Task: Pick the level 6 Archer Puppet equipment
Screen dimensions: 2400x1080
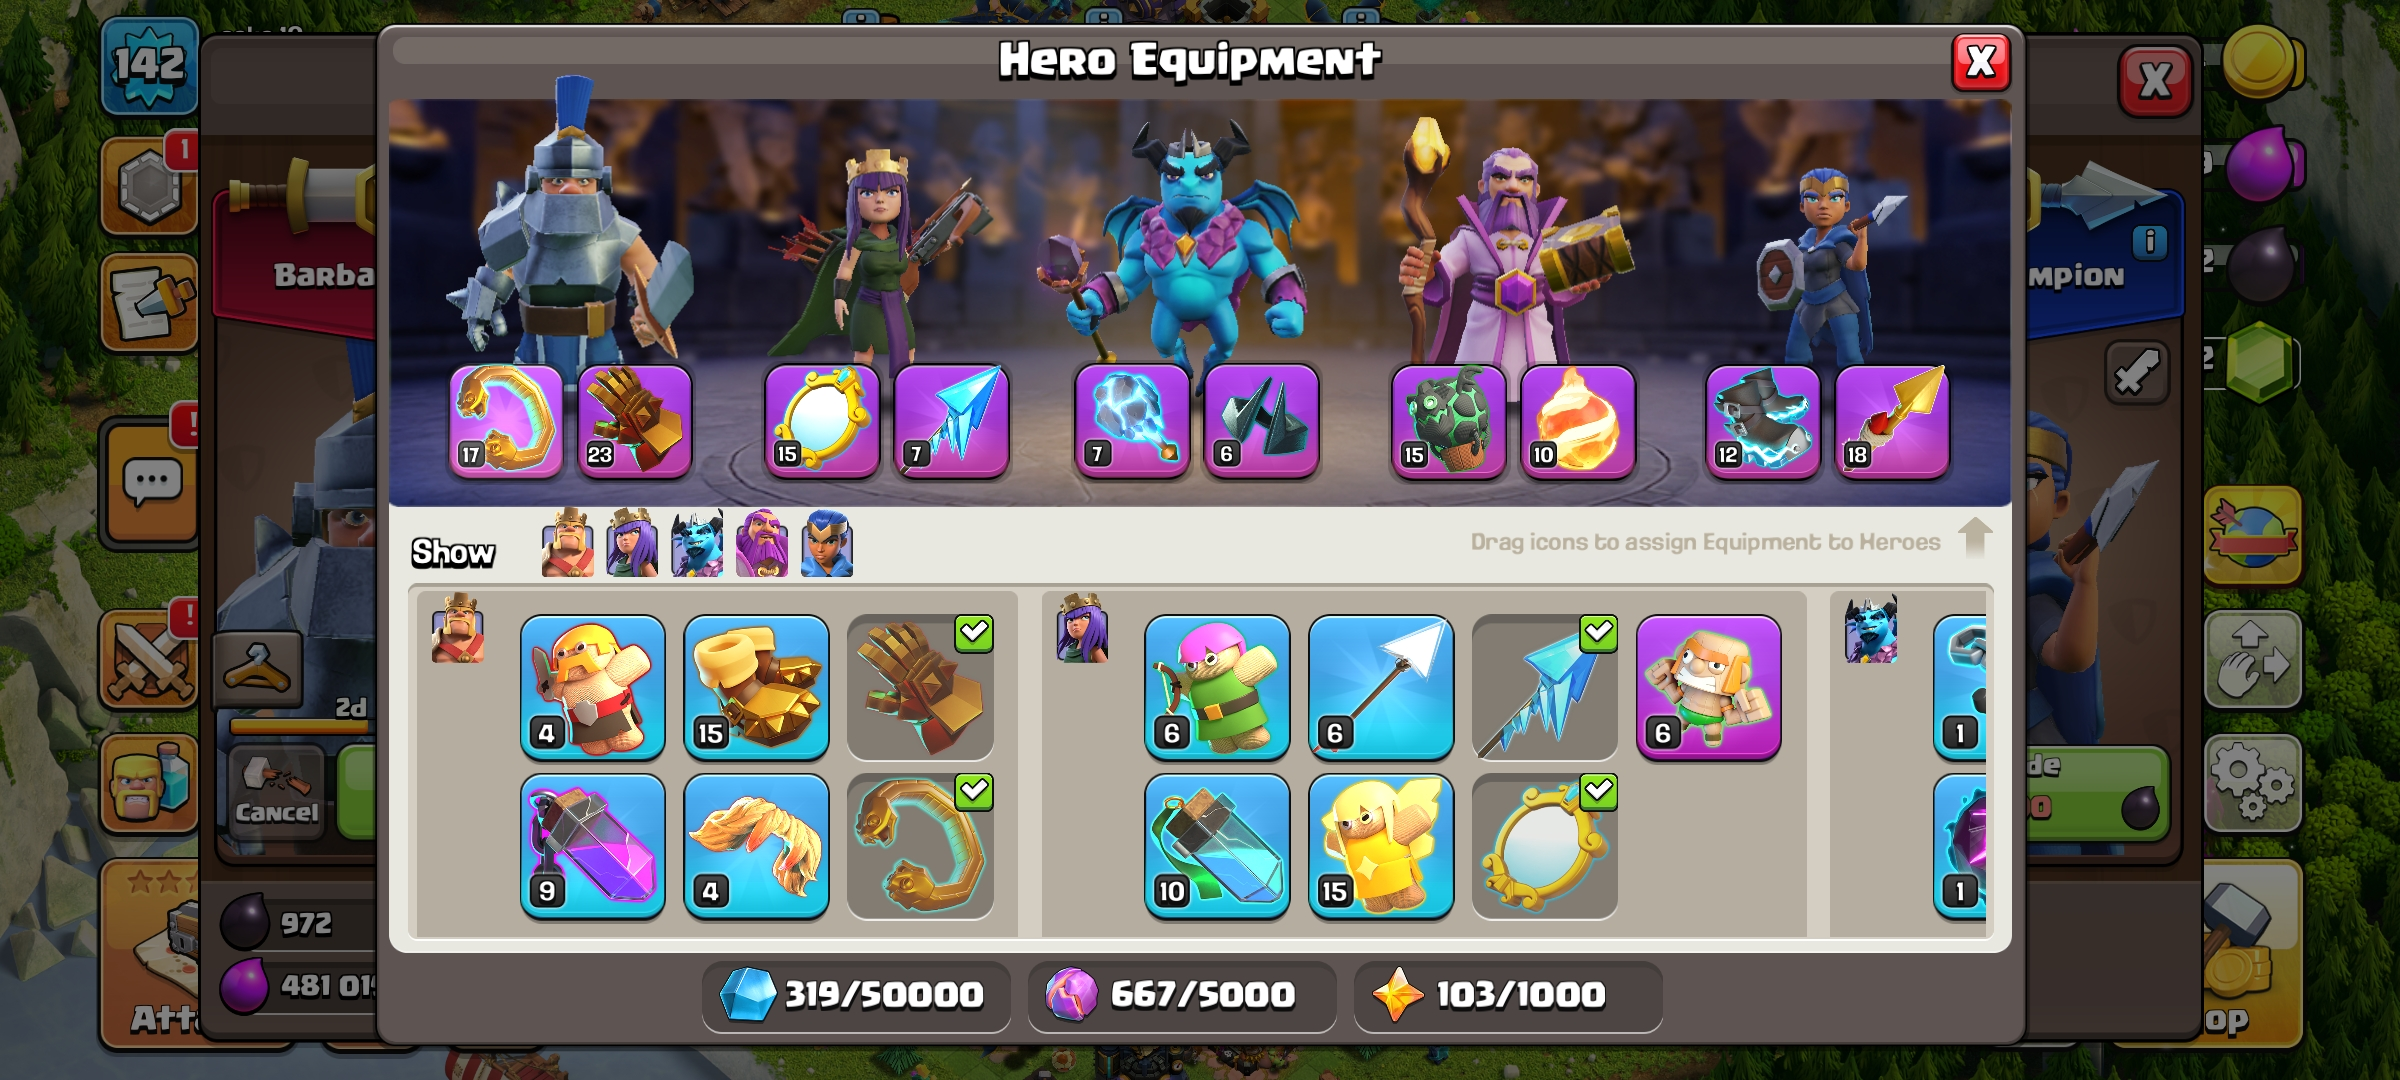Action: 1217,687
